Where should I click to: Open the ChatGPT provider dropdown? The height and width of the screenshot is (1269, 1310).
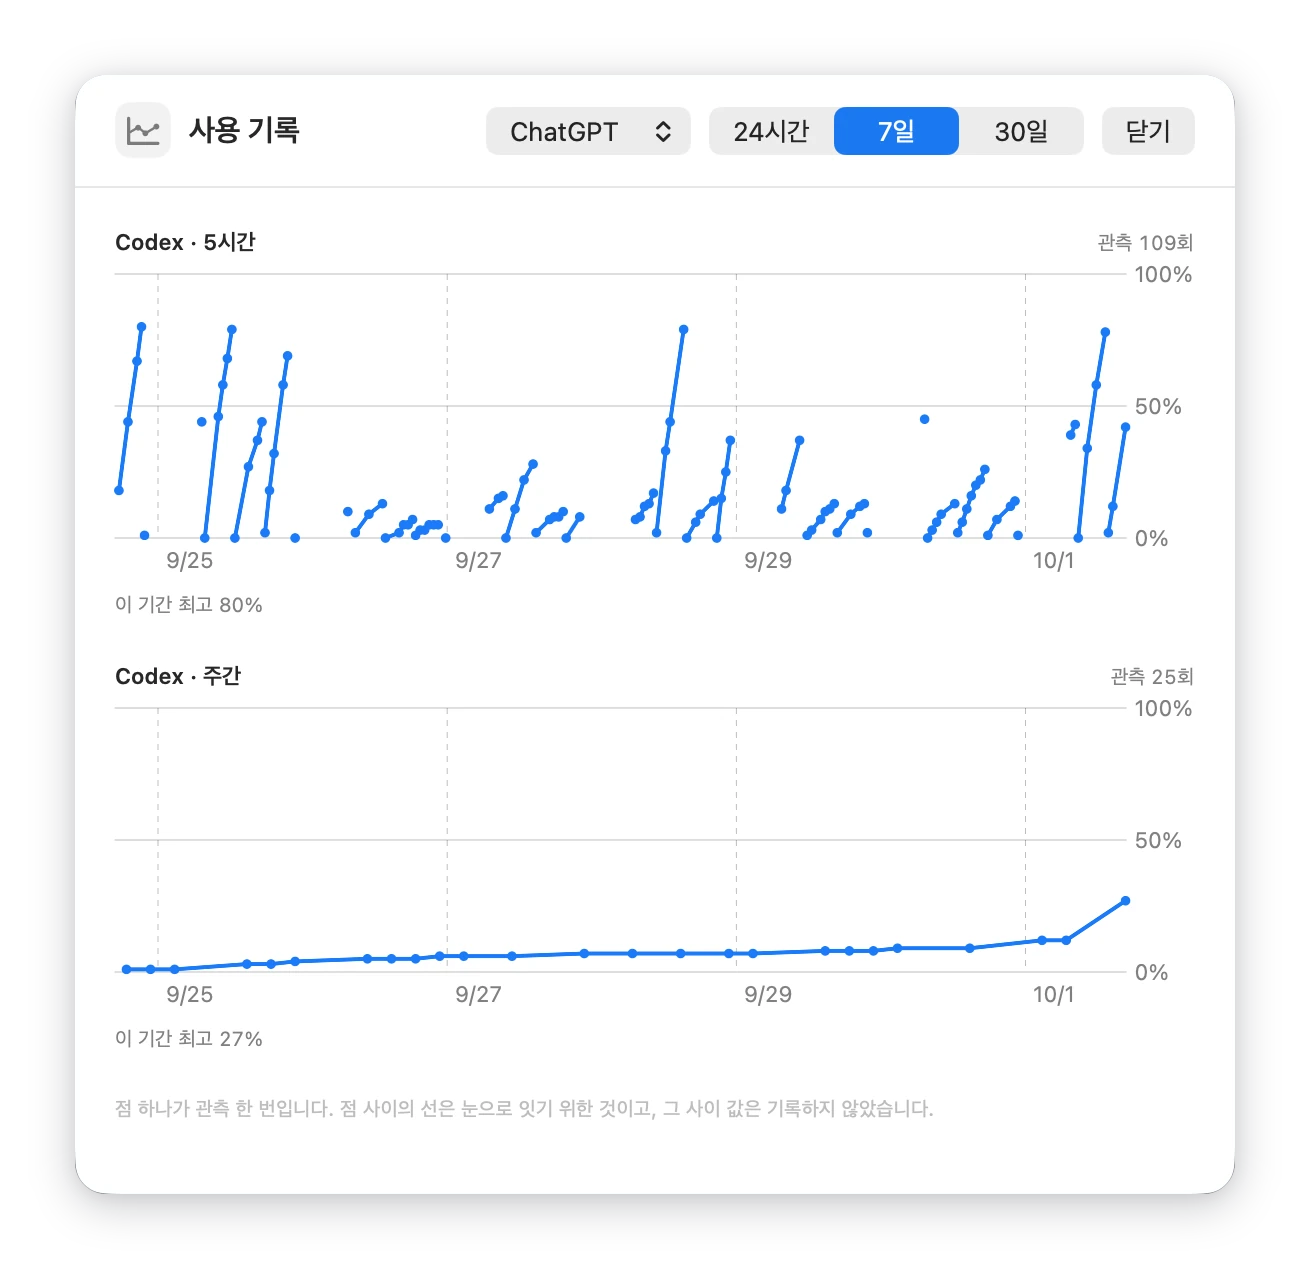click(x=588, y=131)
